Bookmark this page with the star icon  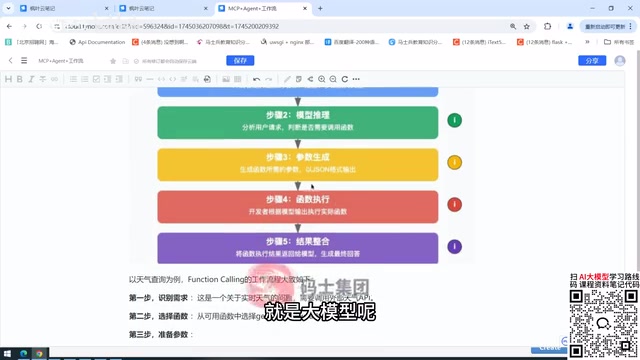tap(527, 26)
